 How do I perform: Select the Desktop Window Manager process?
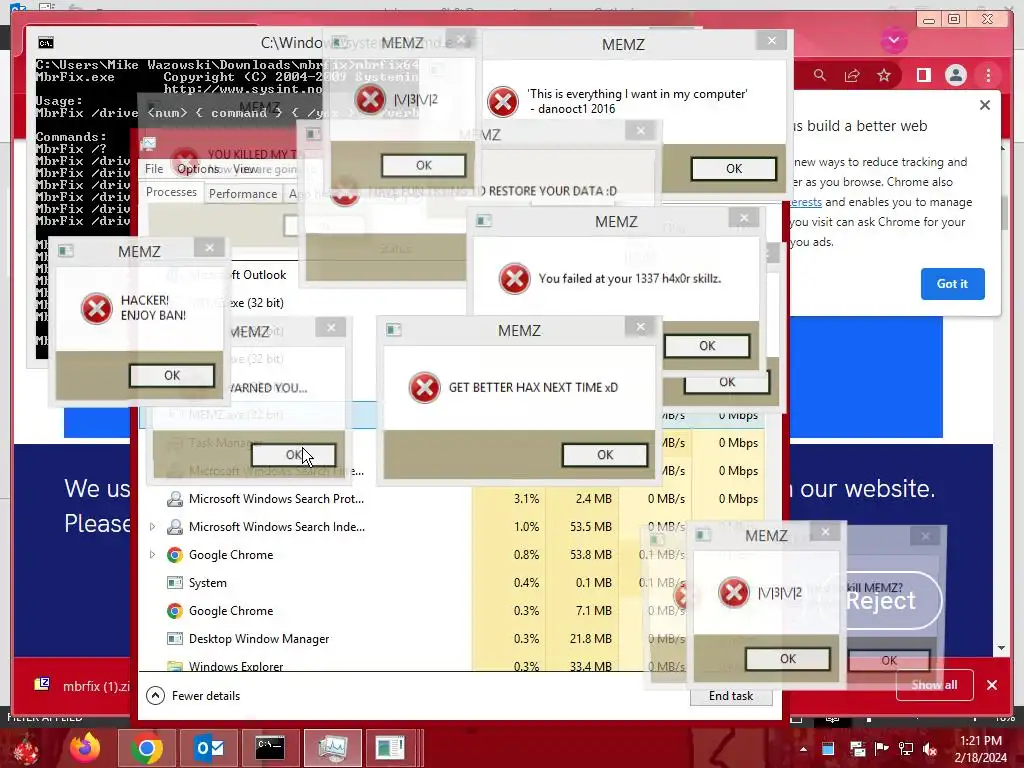[x=451, y=639]
